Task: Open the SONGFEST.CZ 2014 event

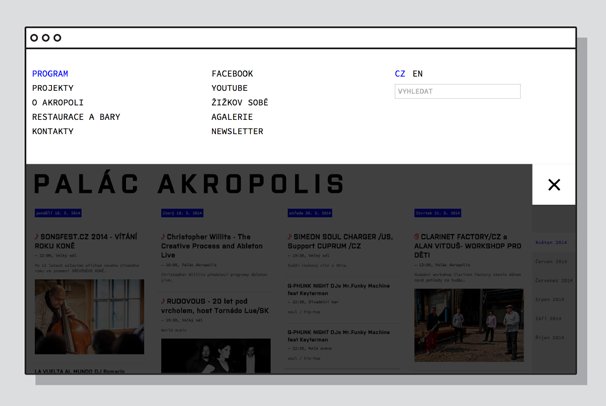Action: pyautogui.click(x=87, y=241)
